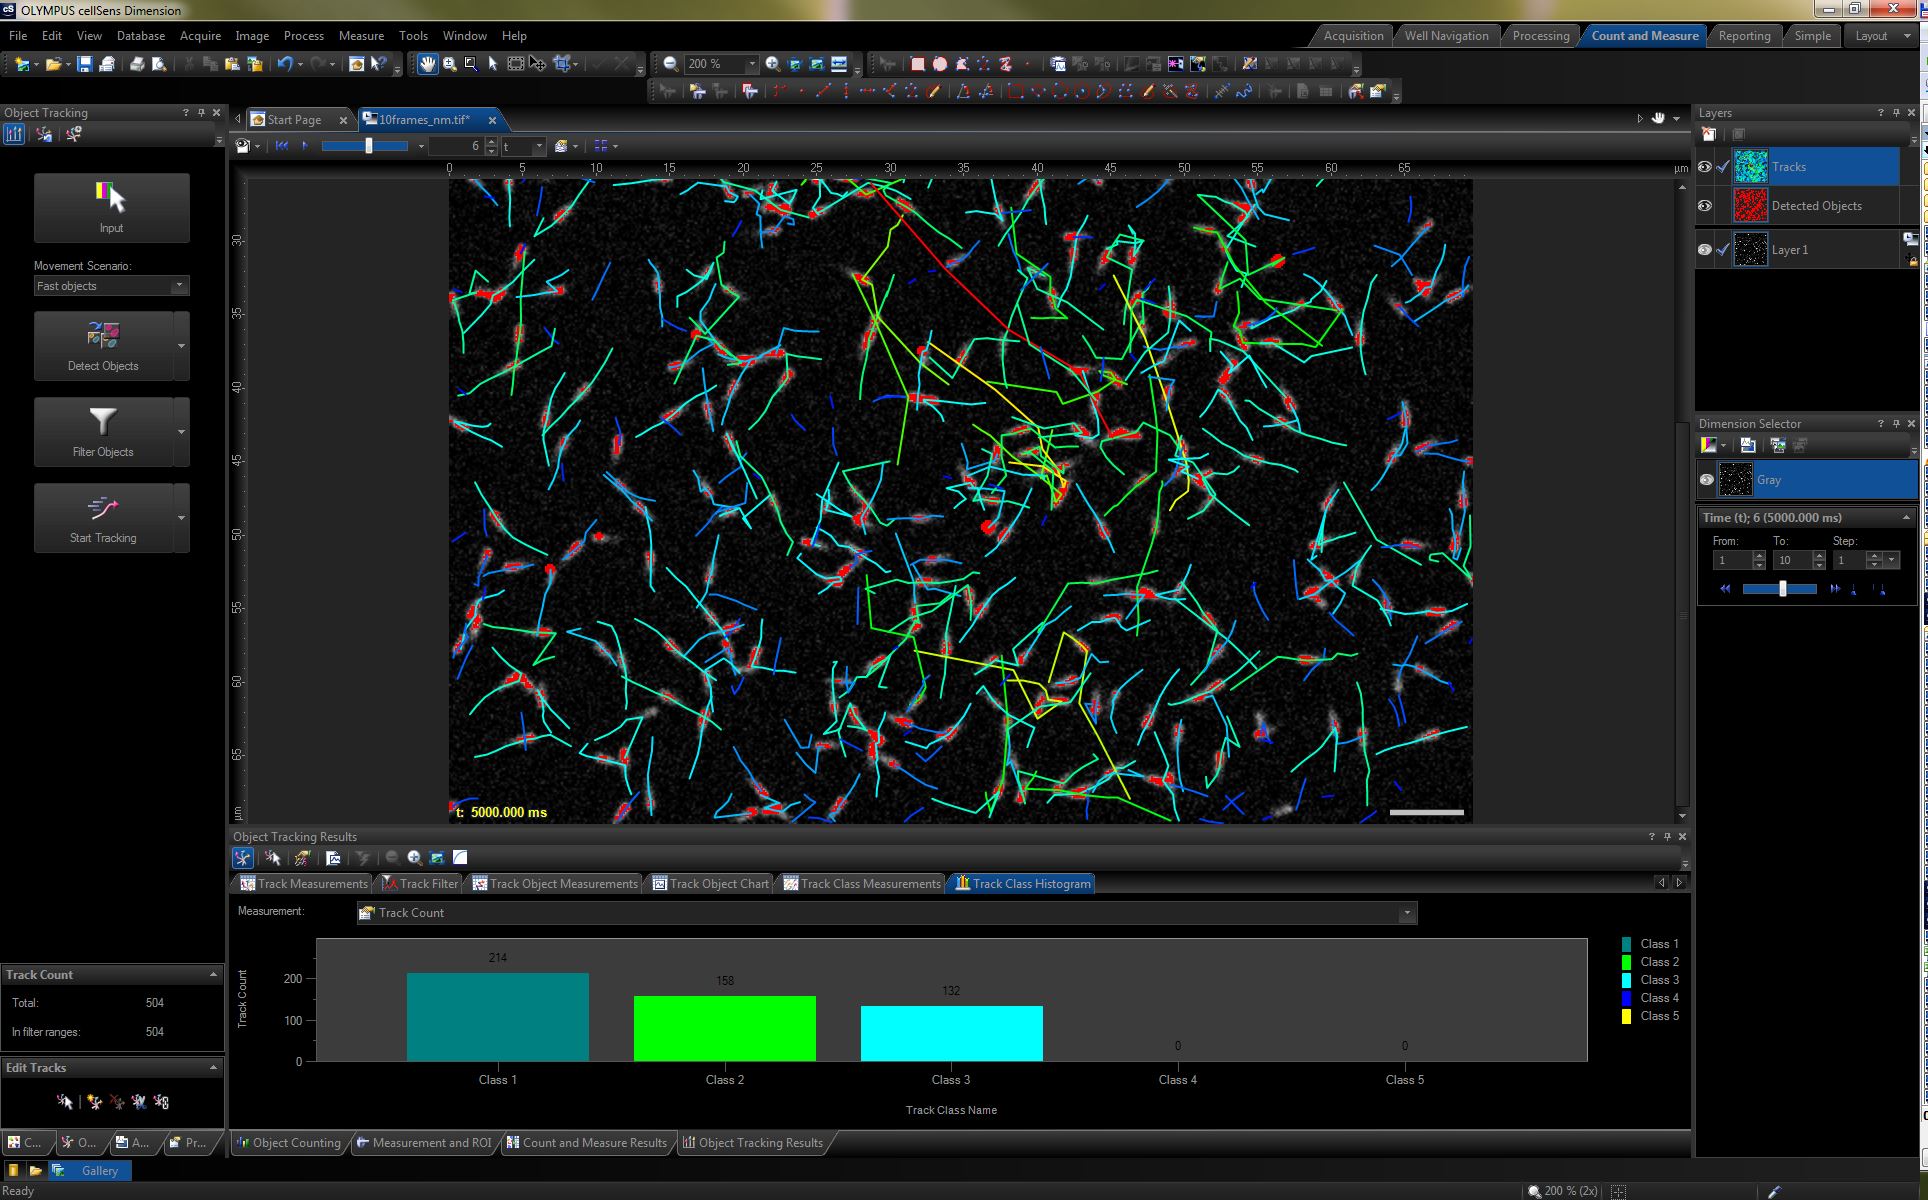Select the red Circle ROI tool
The height and width of the screenshot is (1200, 1928).
pyautogui.click(x=940, y=64)
